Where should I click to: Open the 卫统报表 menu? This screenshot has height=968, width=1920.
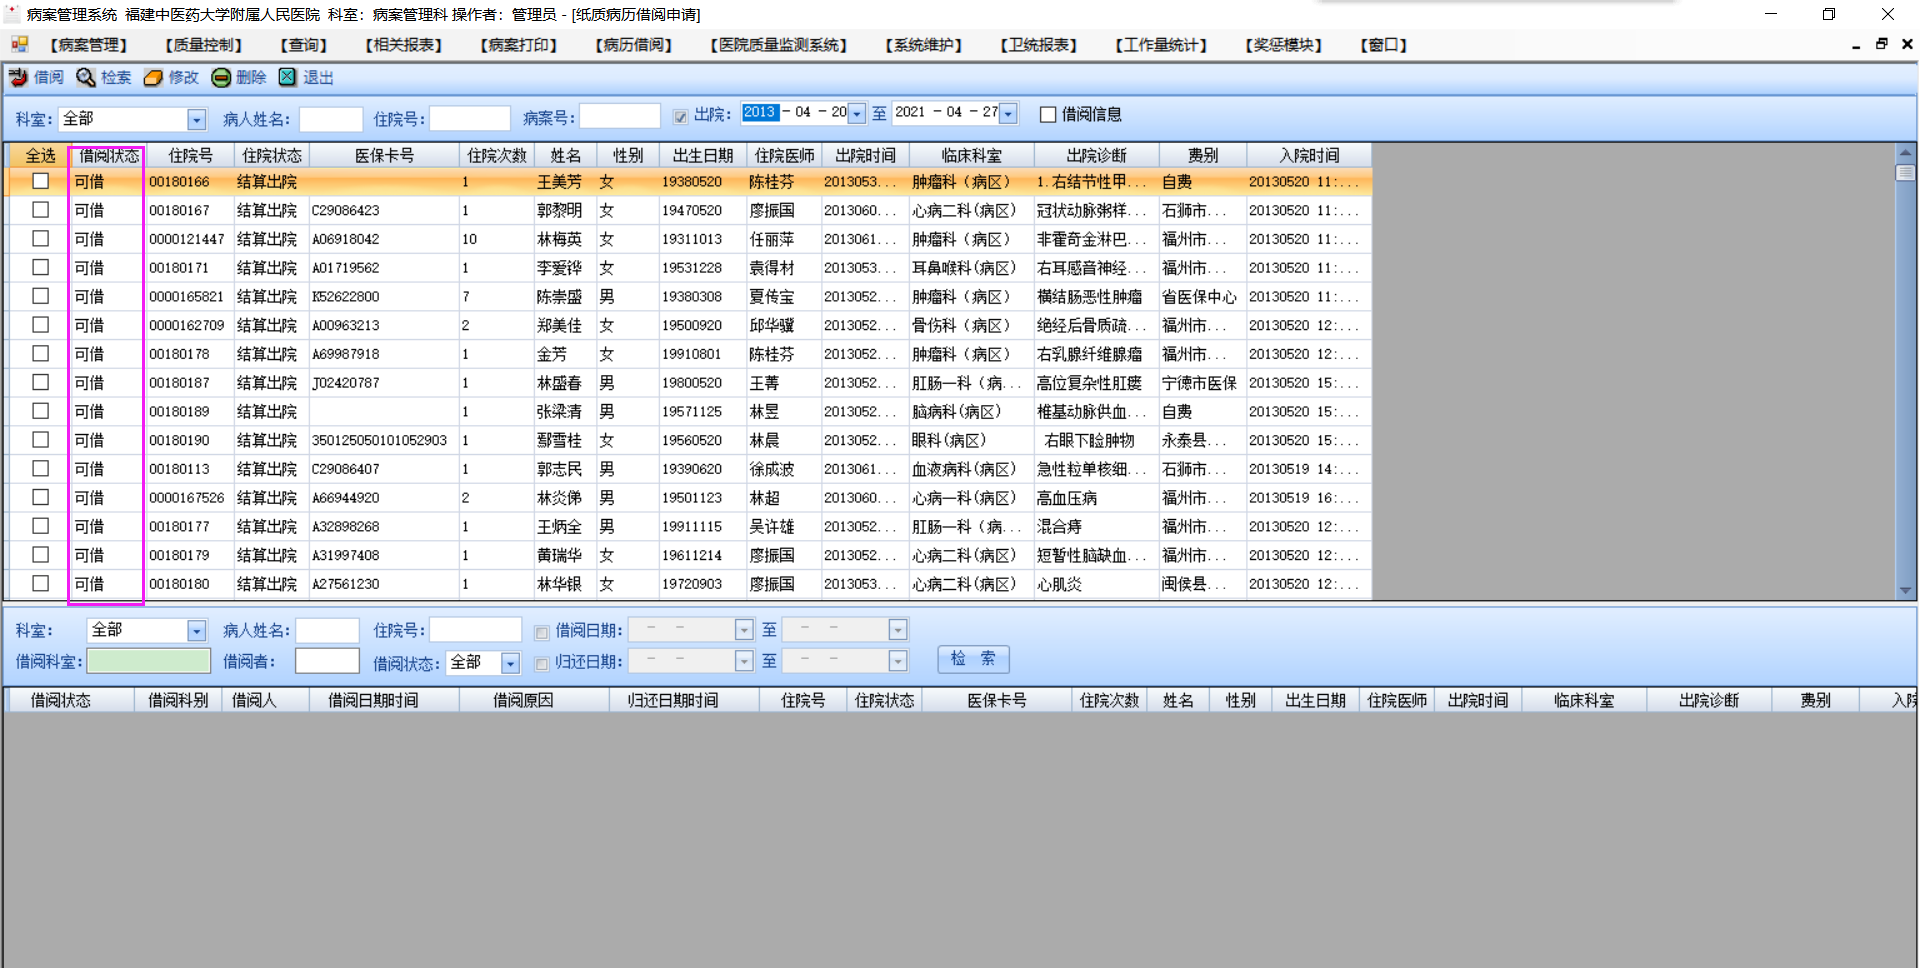pos(1039,45)
